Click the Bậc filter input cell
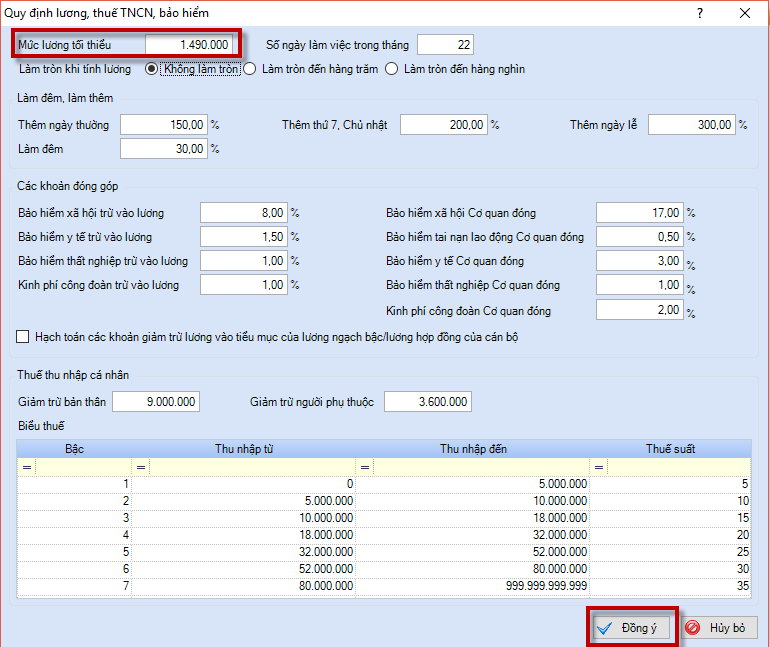This screenshot has height=647, width=770. 83,467
